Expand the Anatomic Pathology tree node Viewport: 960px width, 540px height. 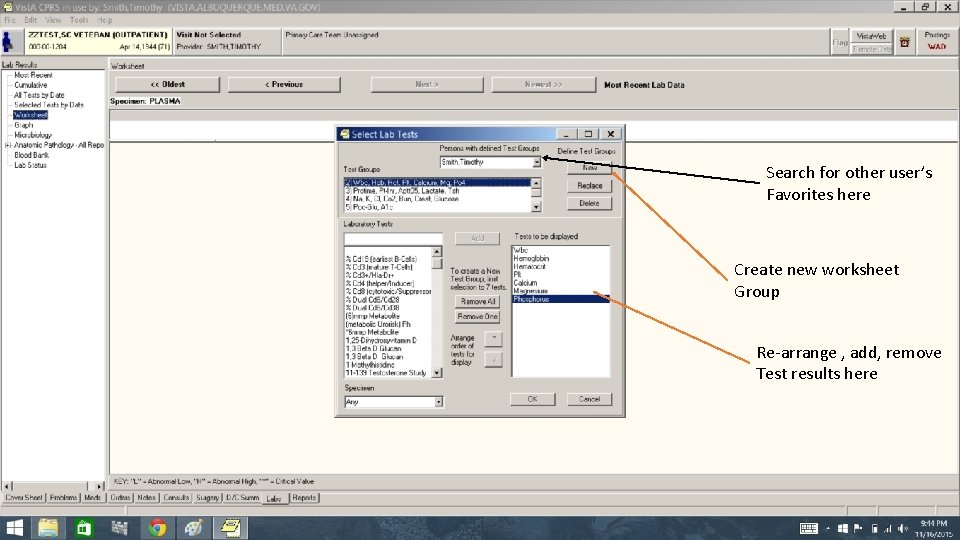(x=7, y=145)
